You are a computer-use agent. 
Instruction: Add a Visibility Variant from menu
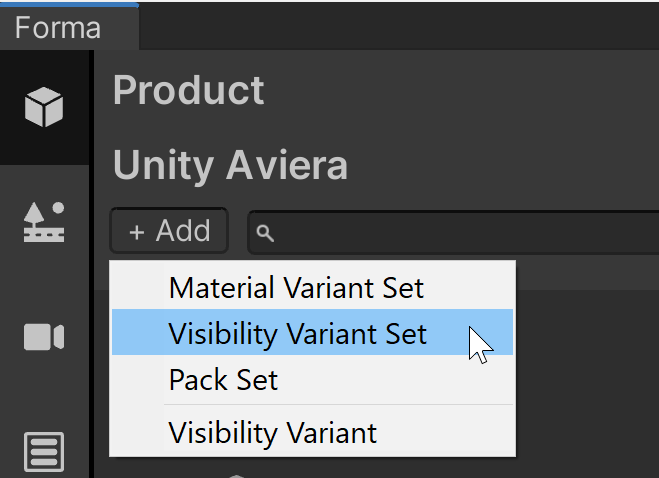pyautogui.click(x=273, y=433)
